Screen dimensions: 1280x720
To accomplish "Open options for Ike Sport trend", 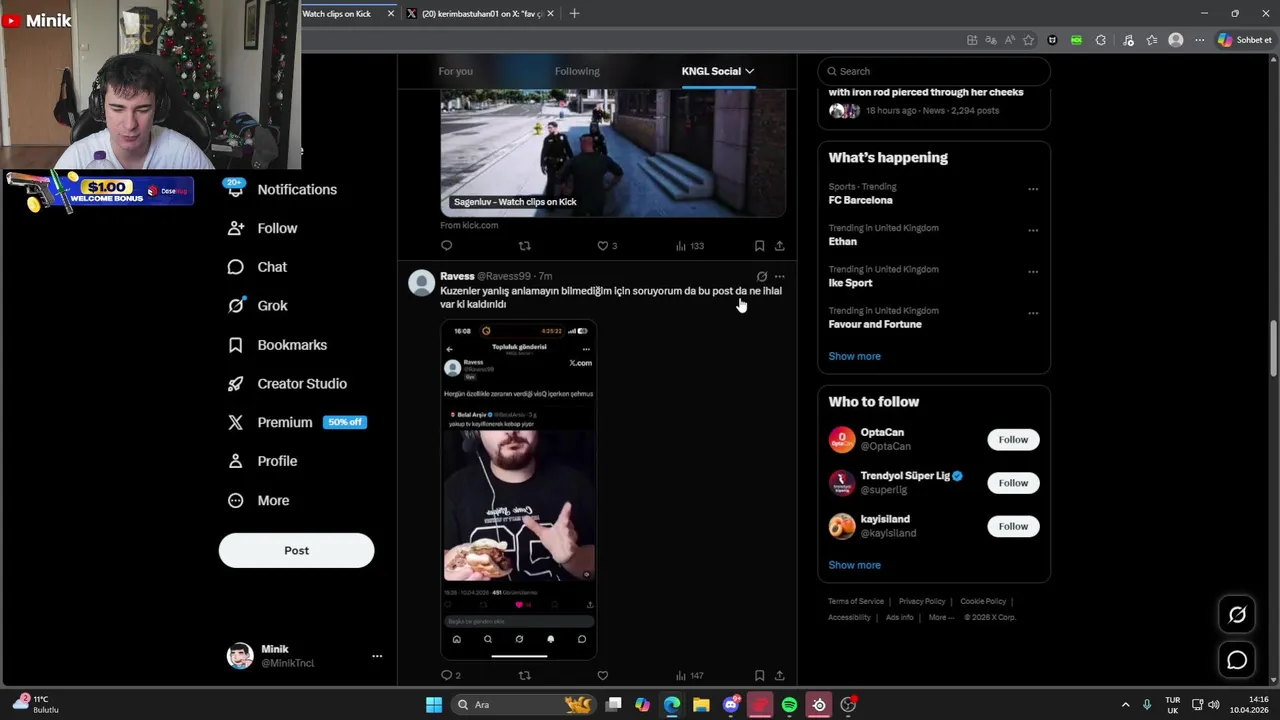I will pyautogui.click(x=1033, y=271).
